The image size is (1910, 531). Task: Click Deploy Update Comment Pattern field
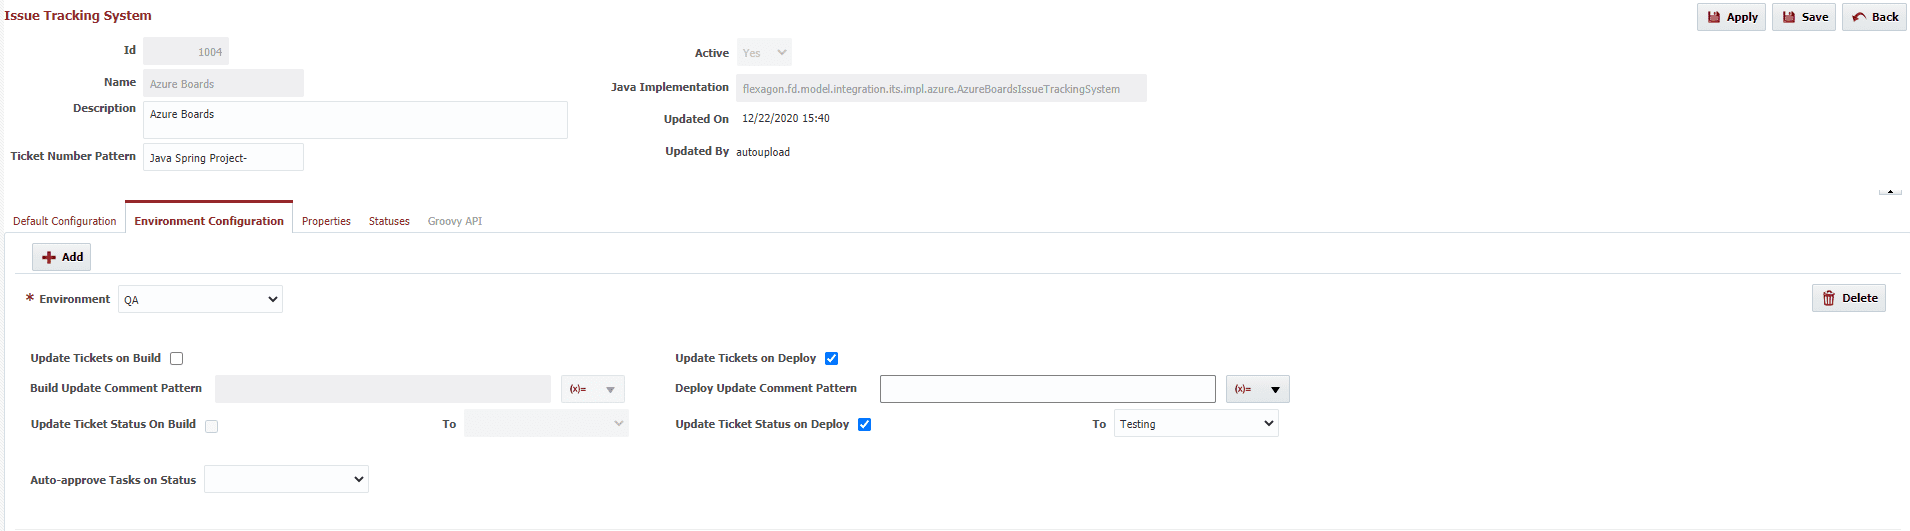pos(1048,389)
